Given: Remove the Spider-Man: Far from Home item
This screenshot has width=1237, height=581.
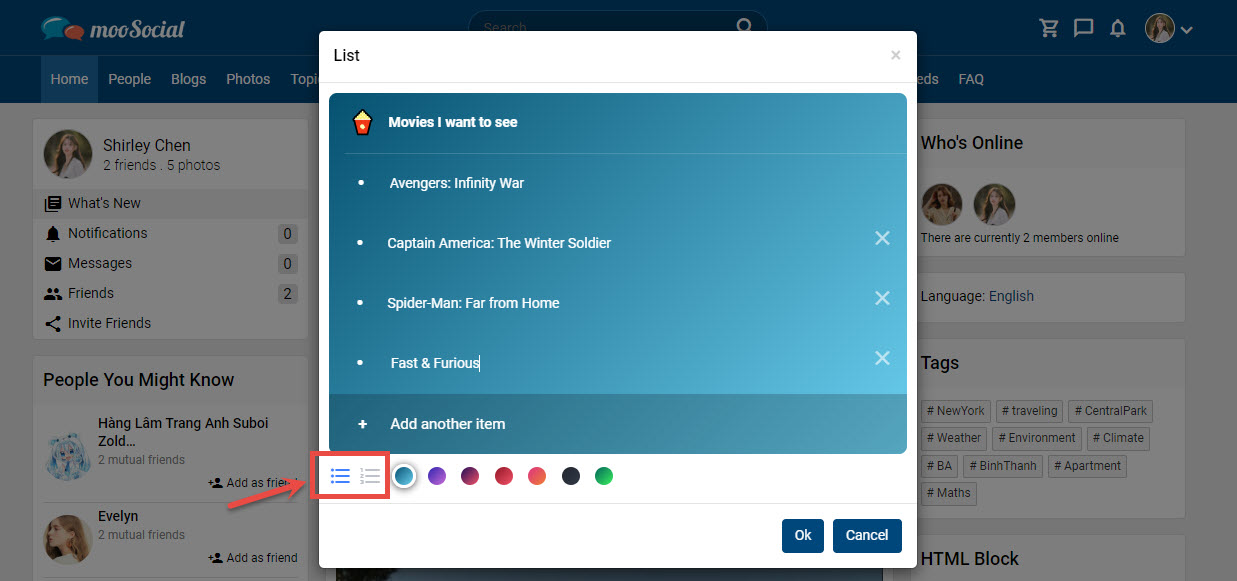Looking at the screenshot, I should click(x=882, y=298).
